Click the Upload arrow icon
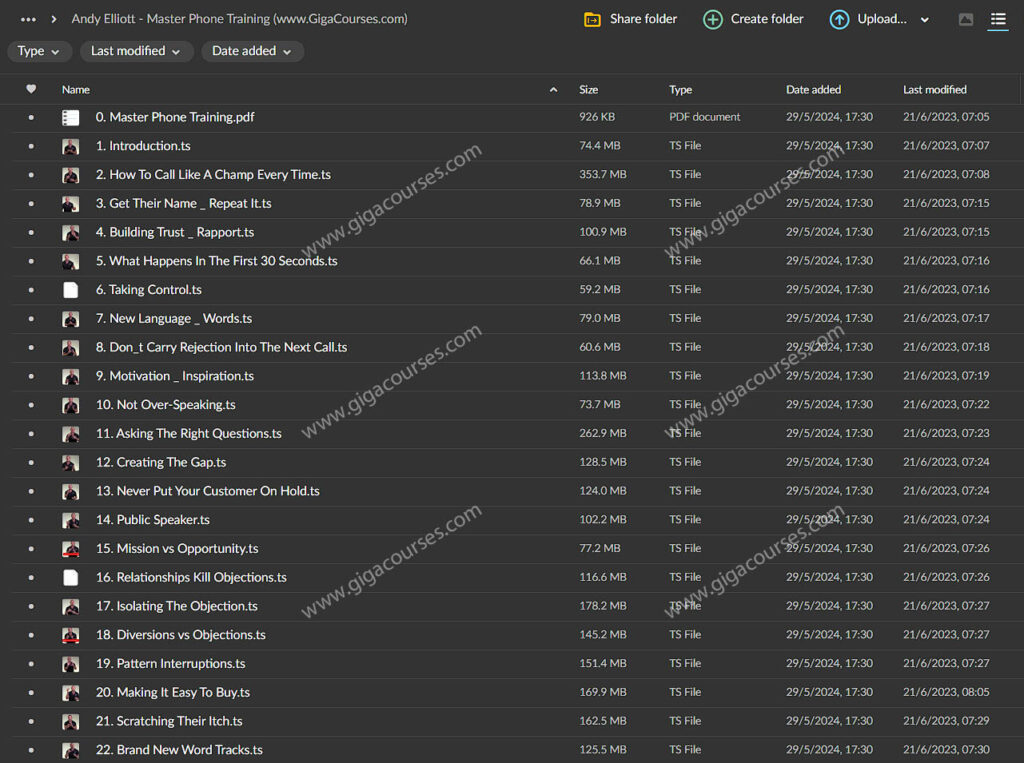 [839, 19]
